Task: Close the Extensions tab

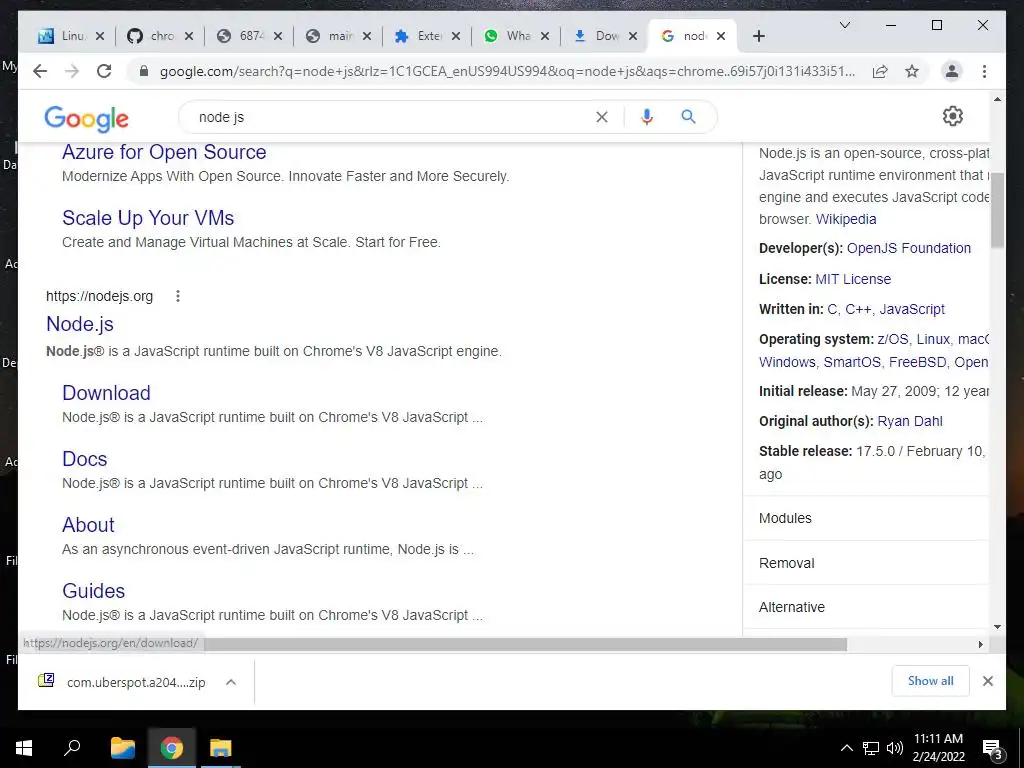Action: coord(456,36)
